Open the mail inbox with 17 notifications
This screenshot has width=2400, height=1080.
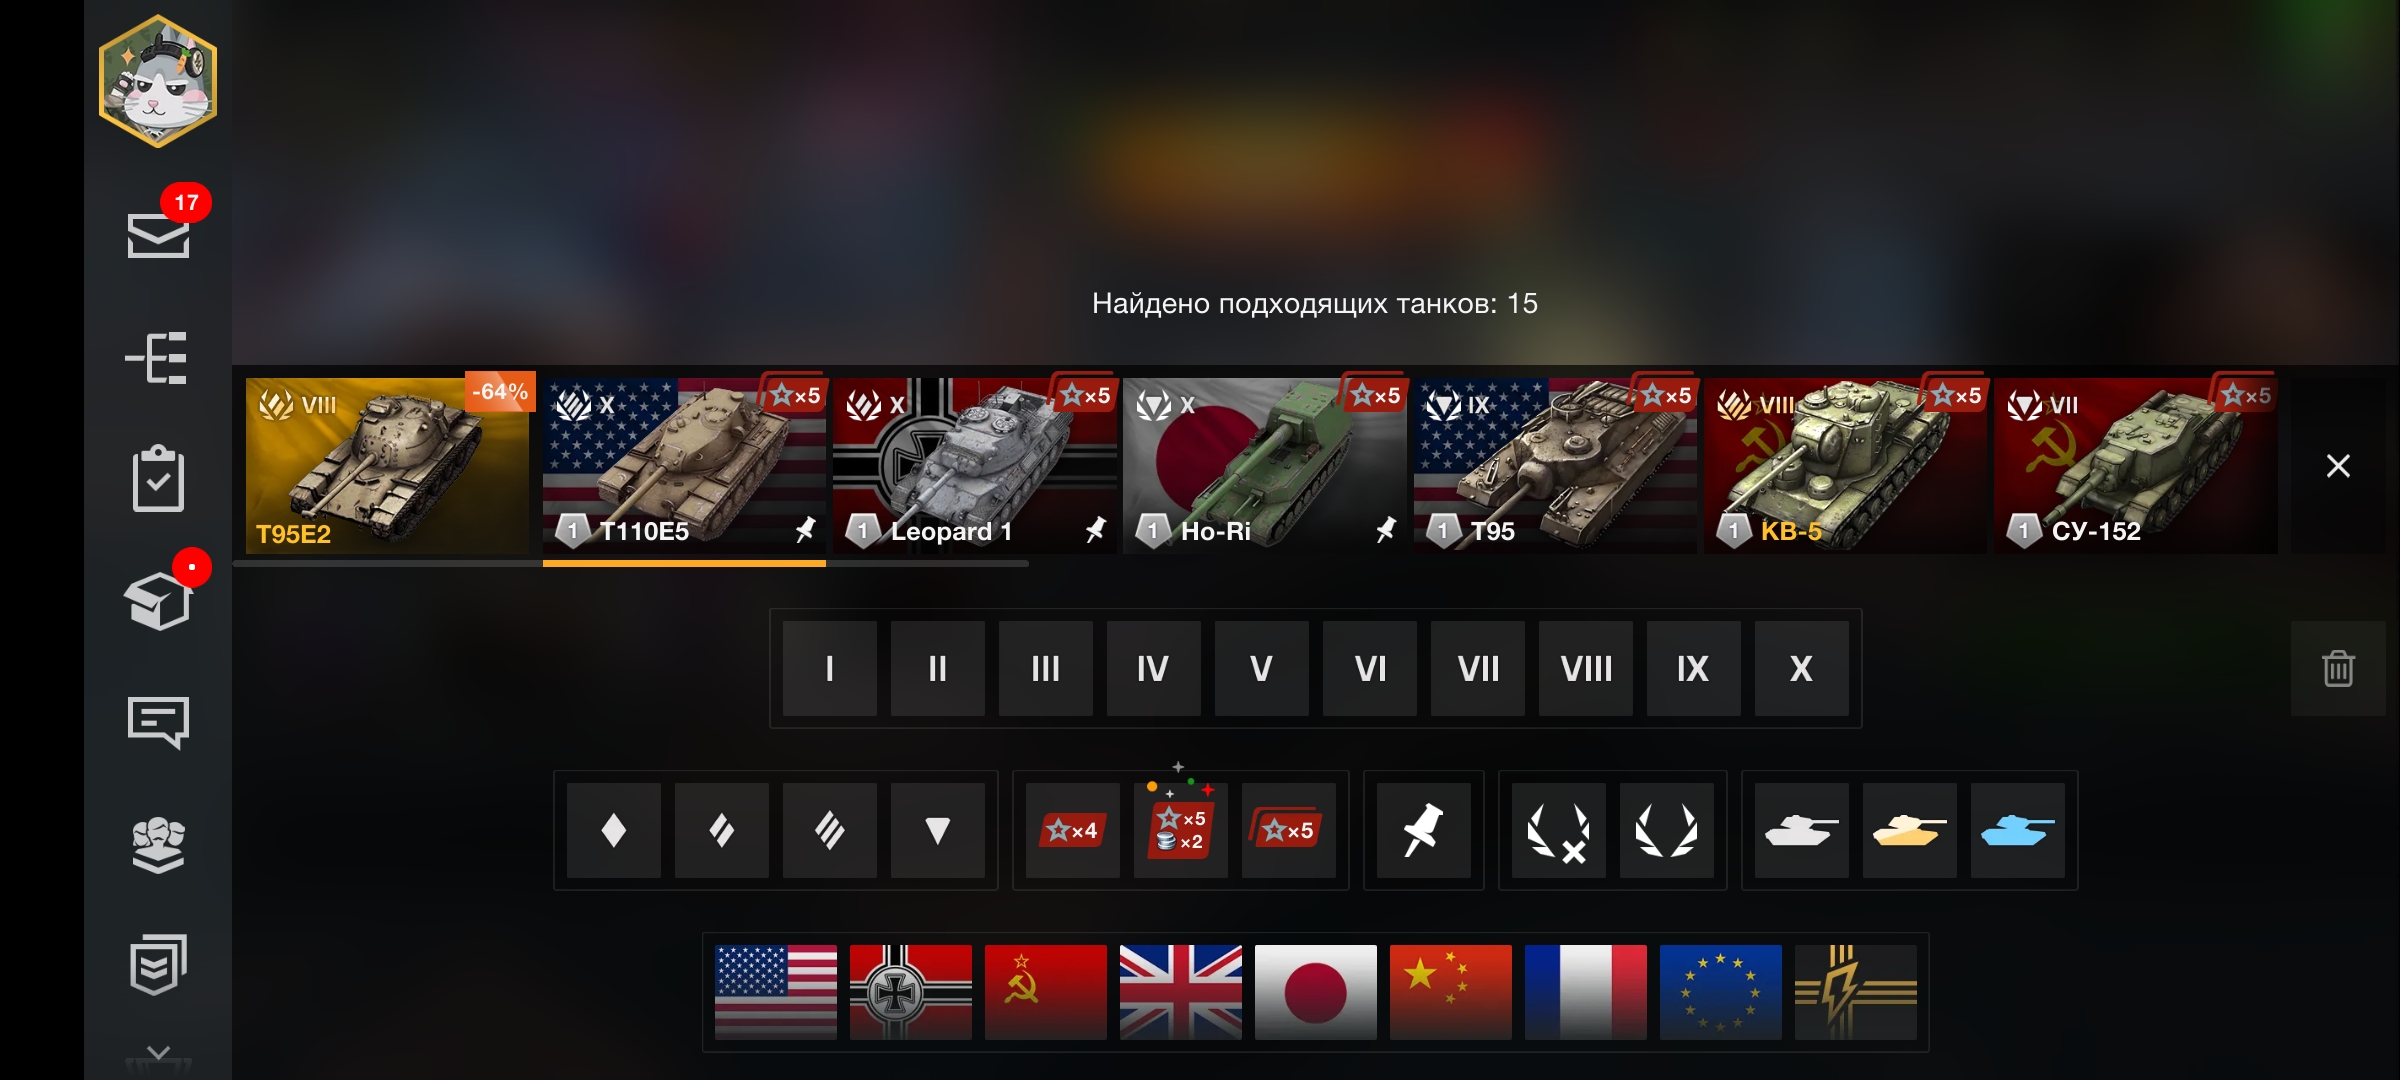pyautogui.click(x=158, y=235)
